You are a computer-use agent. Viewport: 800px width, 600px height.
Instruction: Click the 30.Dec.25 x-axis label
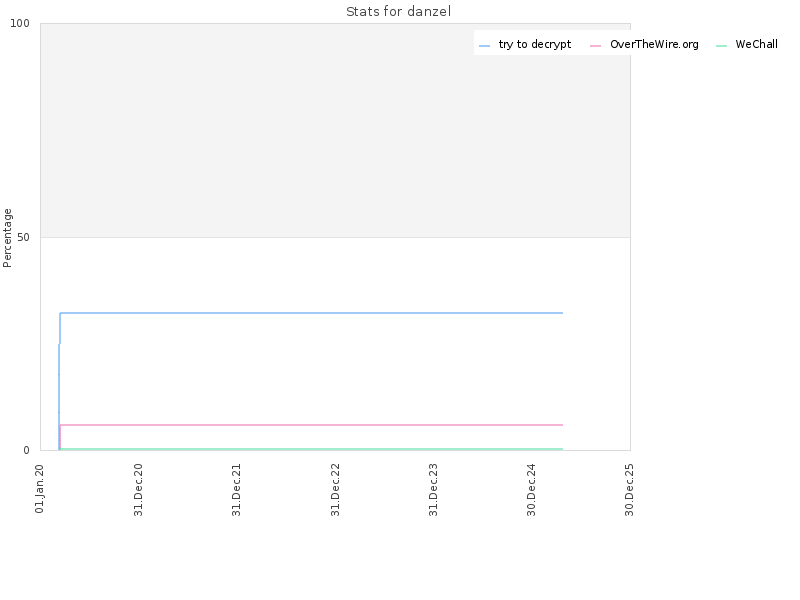[629, 490]
